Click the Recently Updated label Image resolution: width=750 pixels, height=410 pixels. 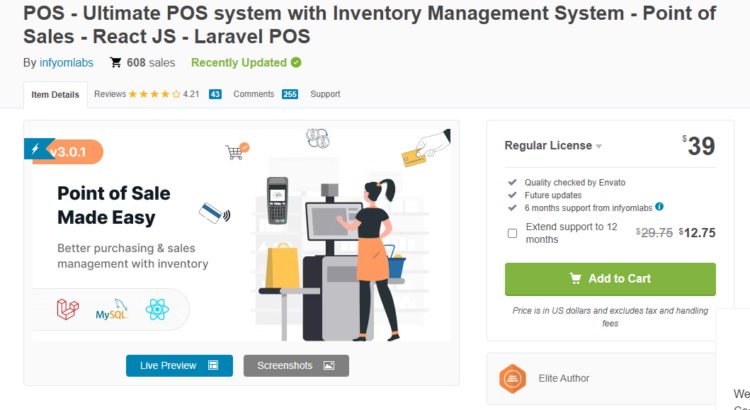point(239,63)
